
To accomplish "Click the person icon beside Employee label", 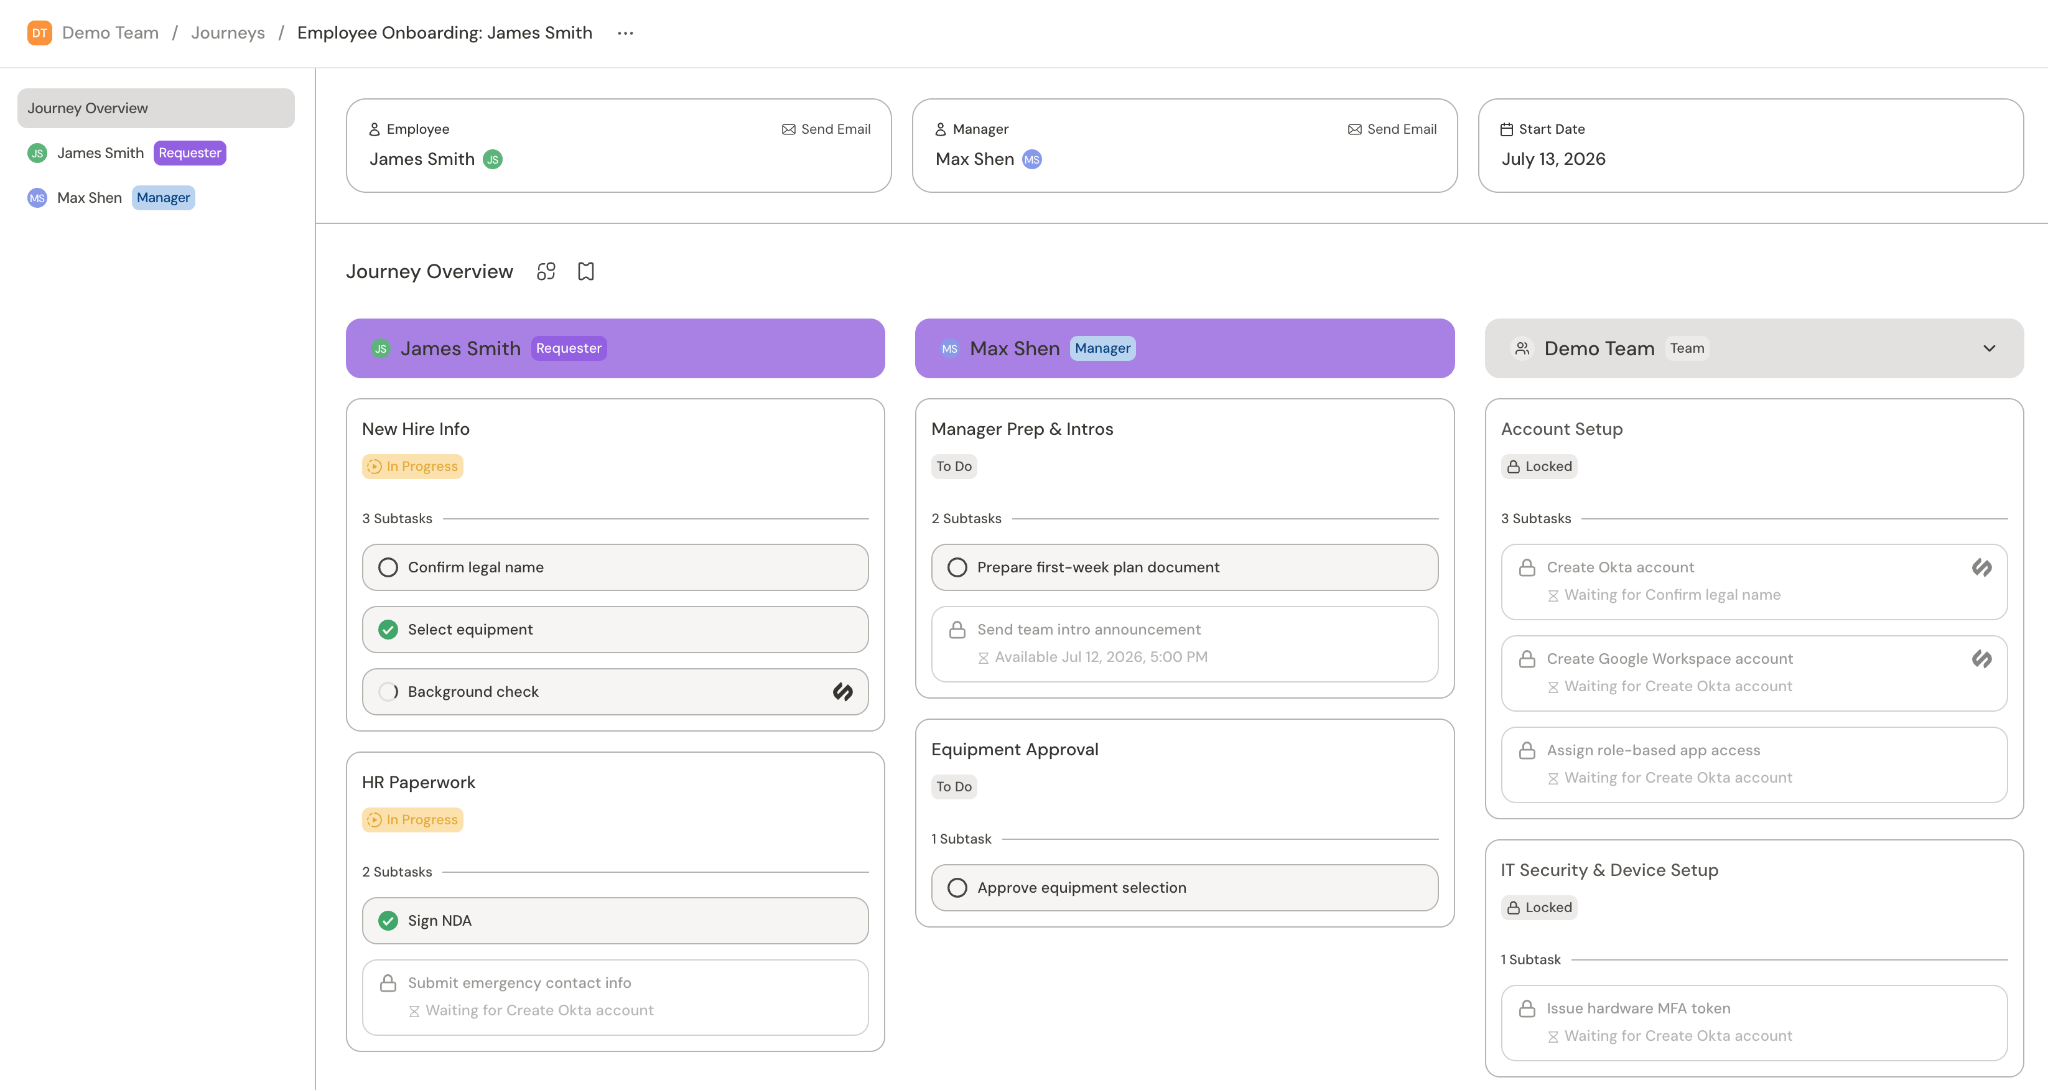I will [375, 129].
